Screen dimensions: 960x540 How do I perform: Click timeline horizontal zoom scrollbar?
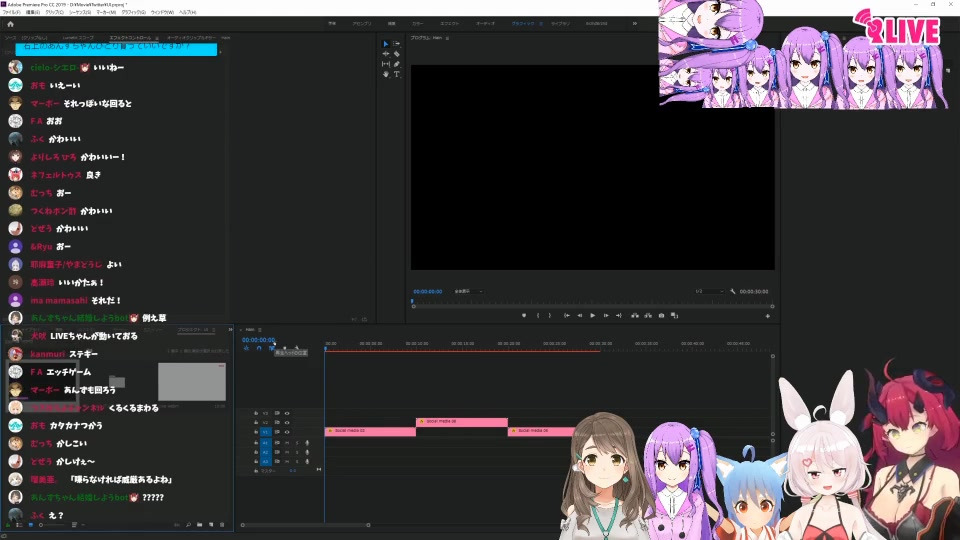click(306, 525)
